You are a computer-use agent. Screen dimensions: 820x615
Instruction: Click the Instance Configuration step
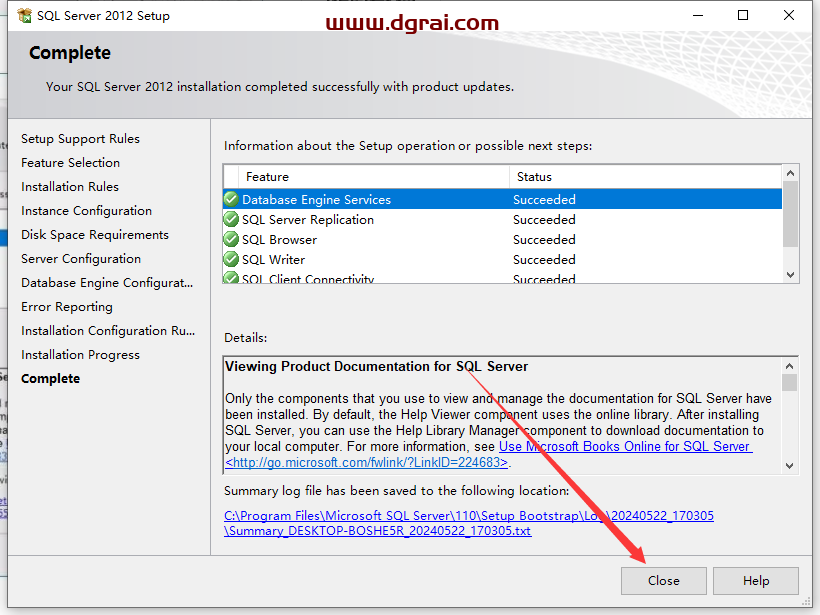click(86, 211)
